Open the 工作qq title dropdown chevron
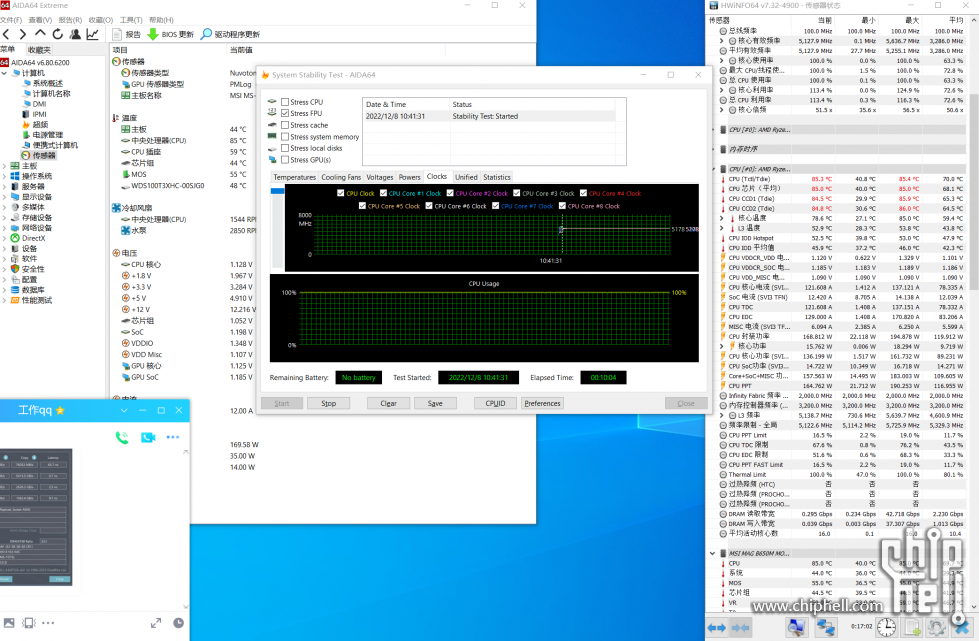Image resolution: width=979 pixels, height=641 pixels. [124, 410]
